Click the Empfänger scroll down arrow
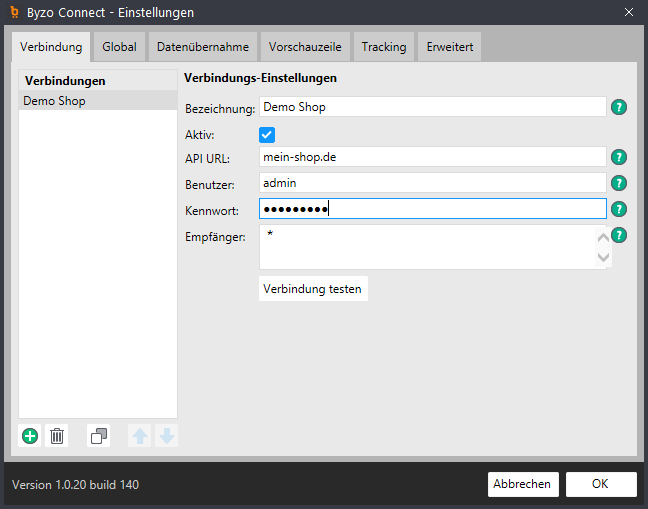Viewport: 648px width, 509px height. tap(603, 257)
